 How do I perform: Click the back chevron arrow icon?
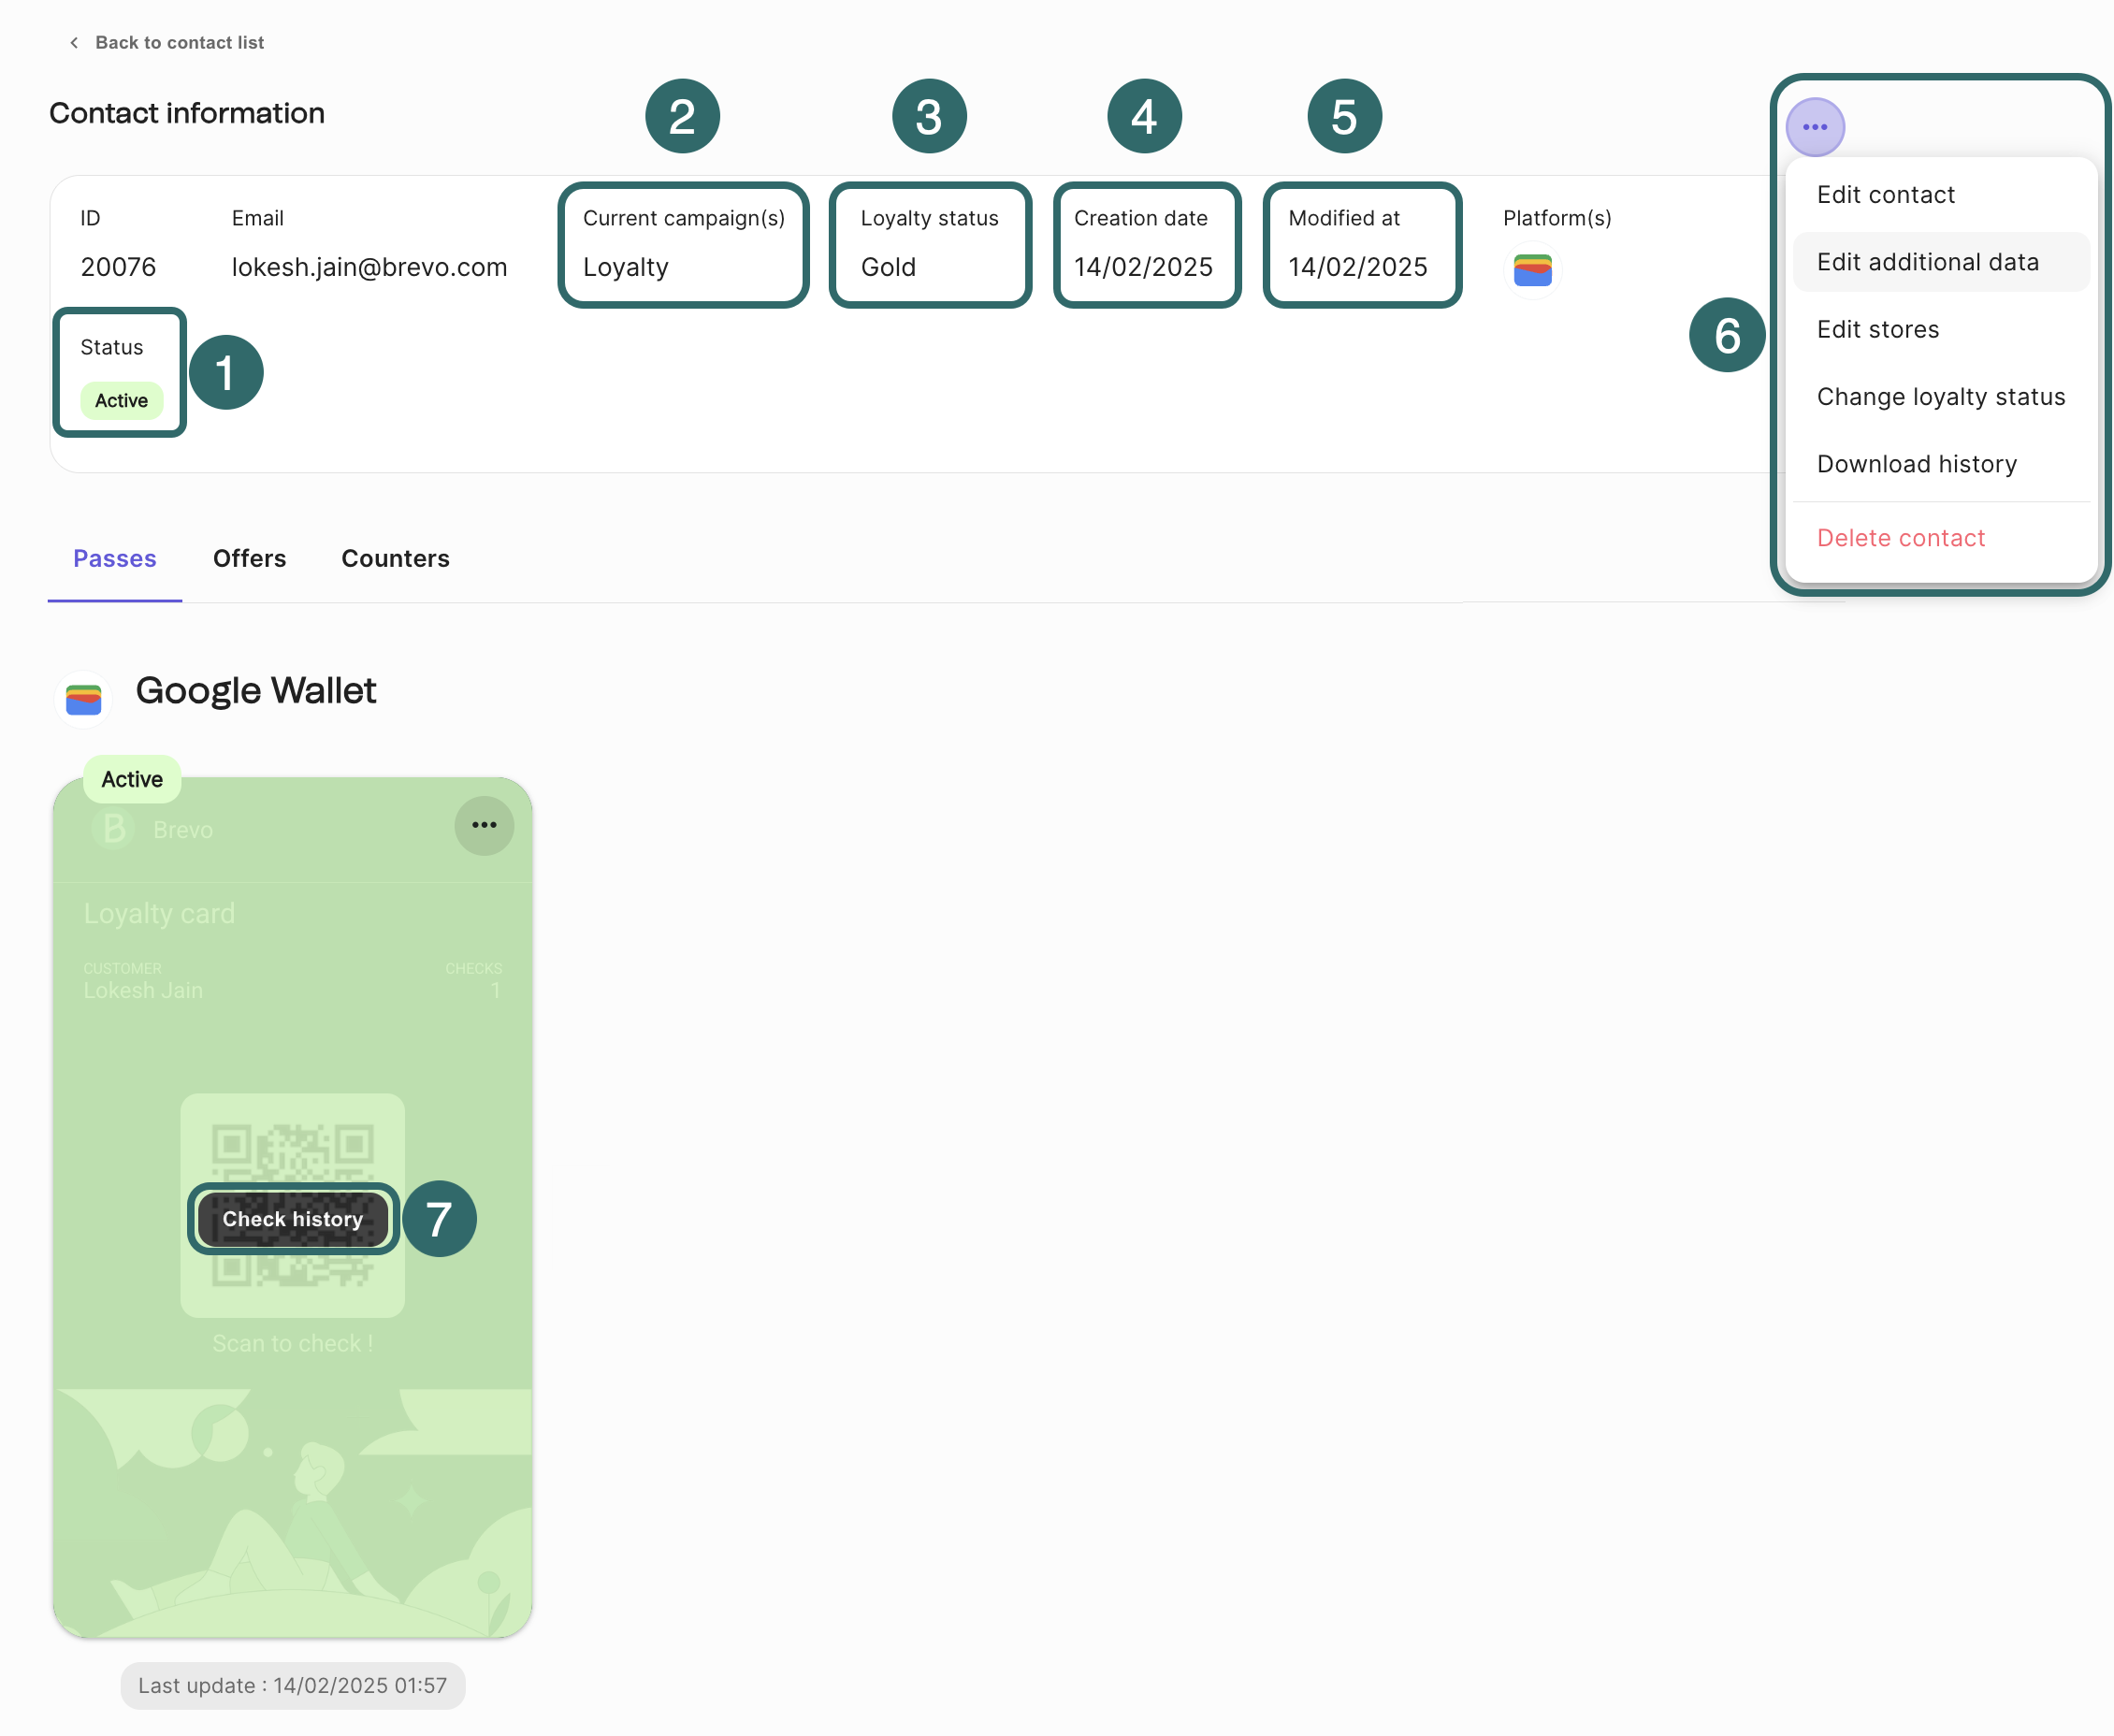click(74, 43)
